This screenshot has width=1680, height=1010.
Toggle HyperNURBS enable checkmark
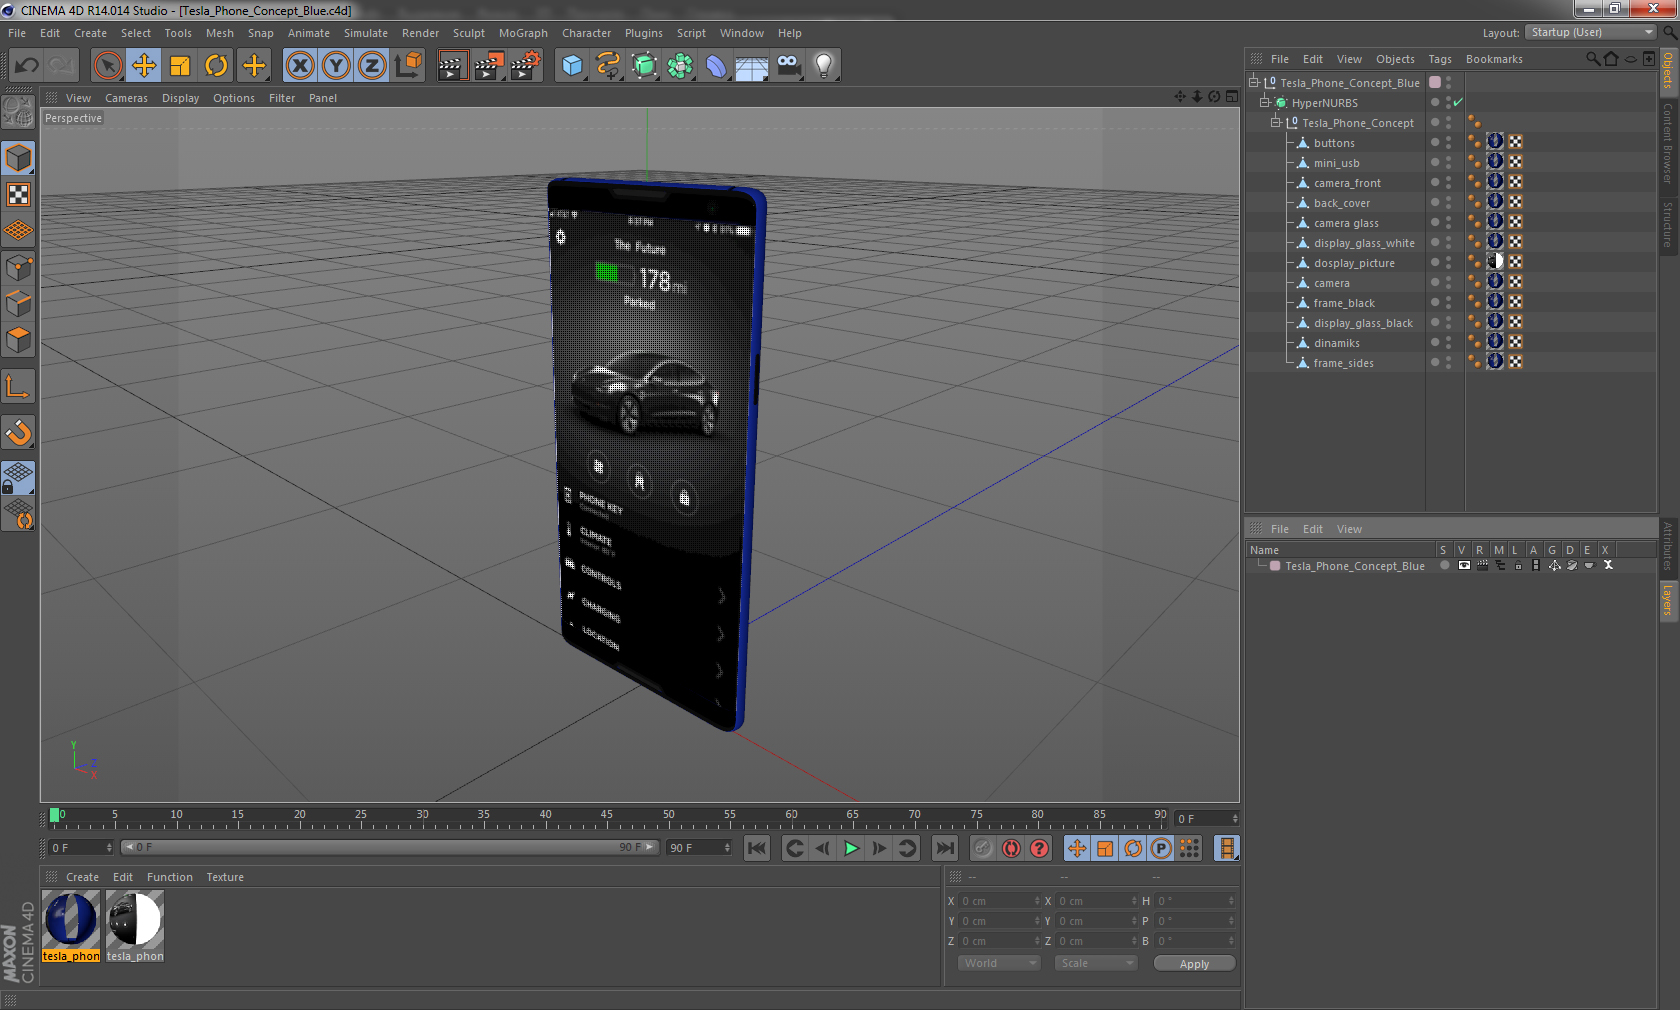pos(1458,102)
